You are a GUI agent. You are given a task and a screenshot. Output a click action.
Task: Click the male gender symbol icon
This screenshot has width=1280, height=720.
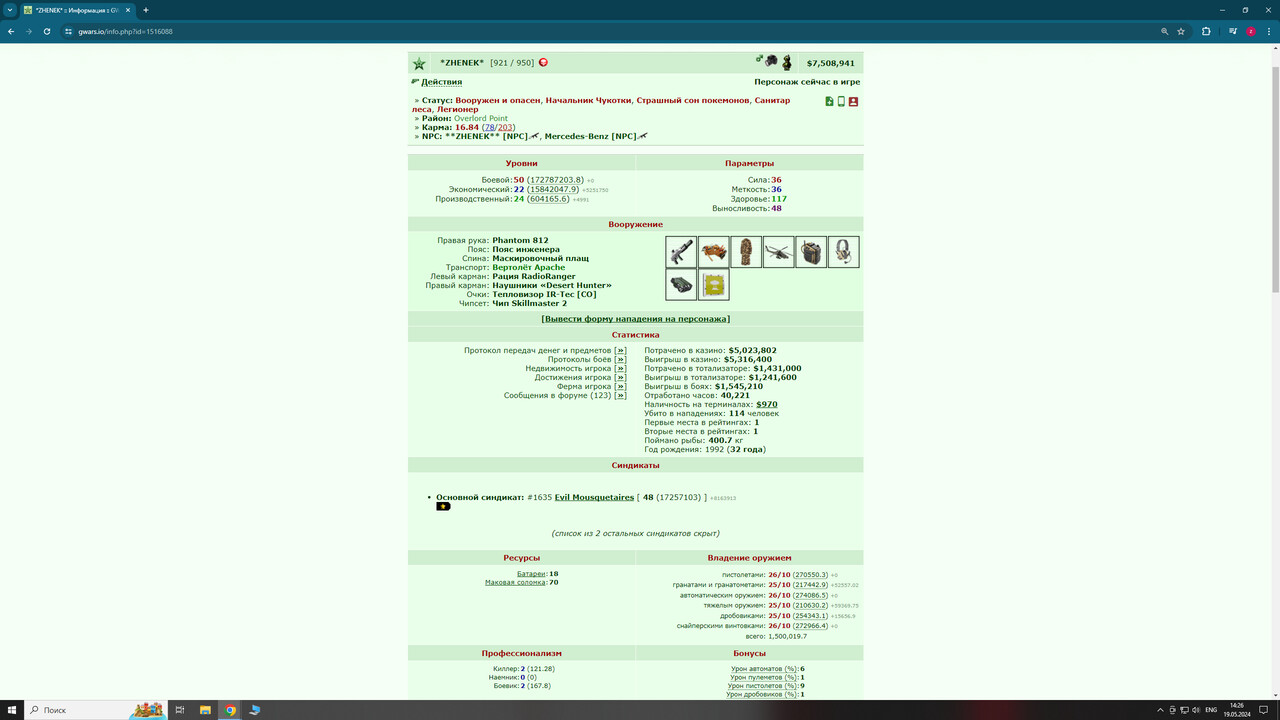pyautogui.click(x=760, y=60)
